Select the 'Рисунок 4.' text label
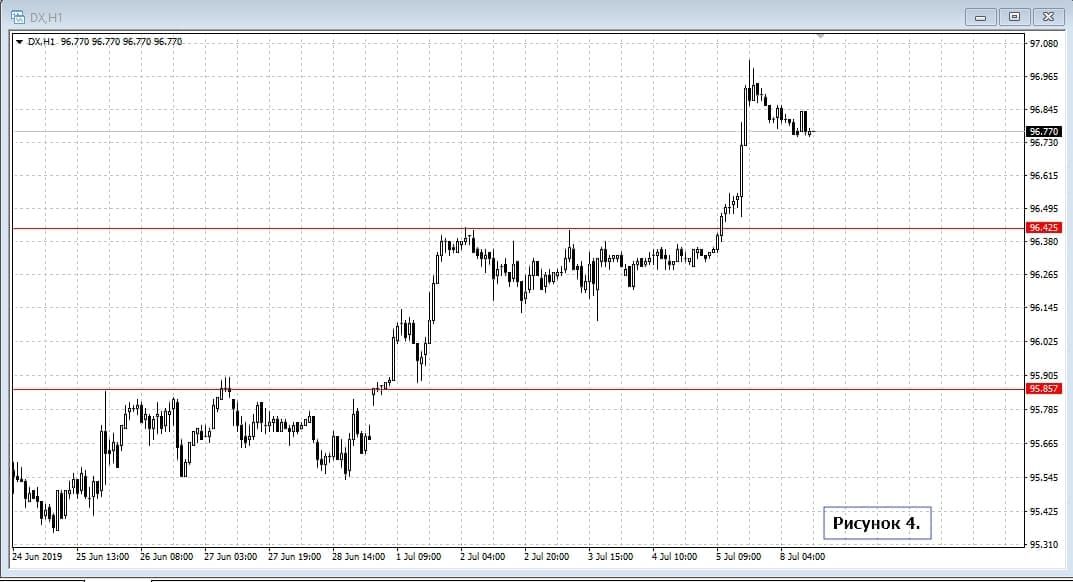This screenshot has height=582, width=1073. click(875, 522)
